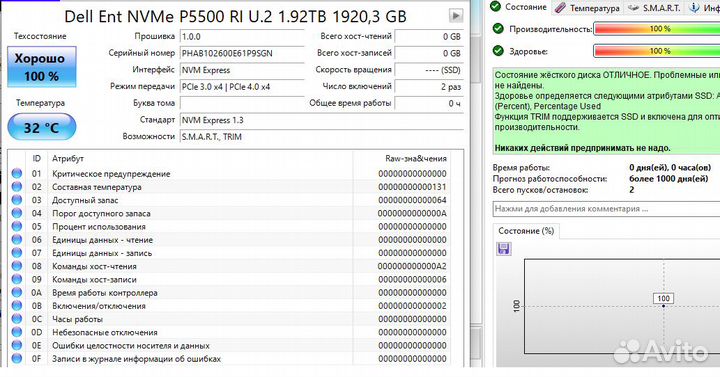The height and width of the screenshot is (377, 720).
Task: Click the blue status dot for attribute 0A
Action: [17, 292]
